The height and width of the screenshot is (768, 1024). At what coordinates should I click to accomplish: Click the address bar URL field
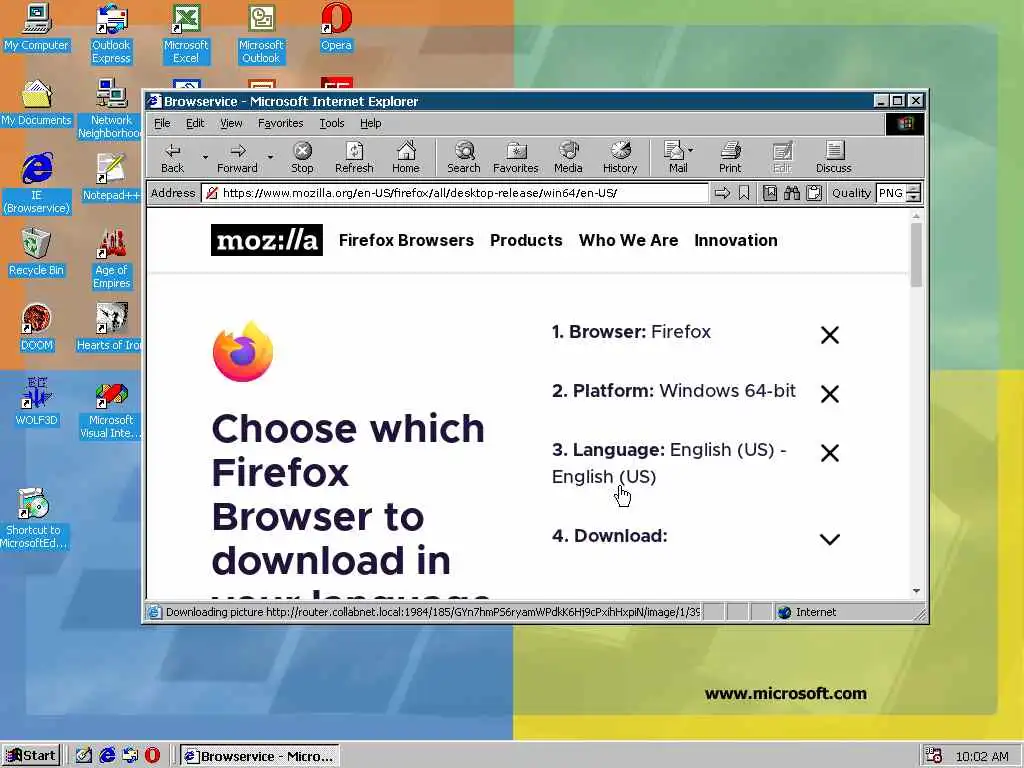coord(455,193)
